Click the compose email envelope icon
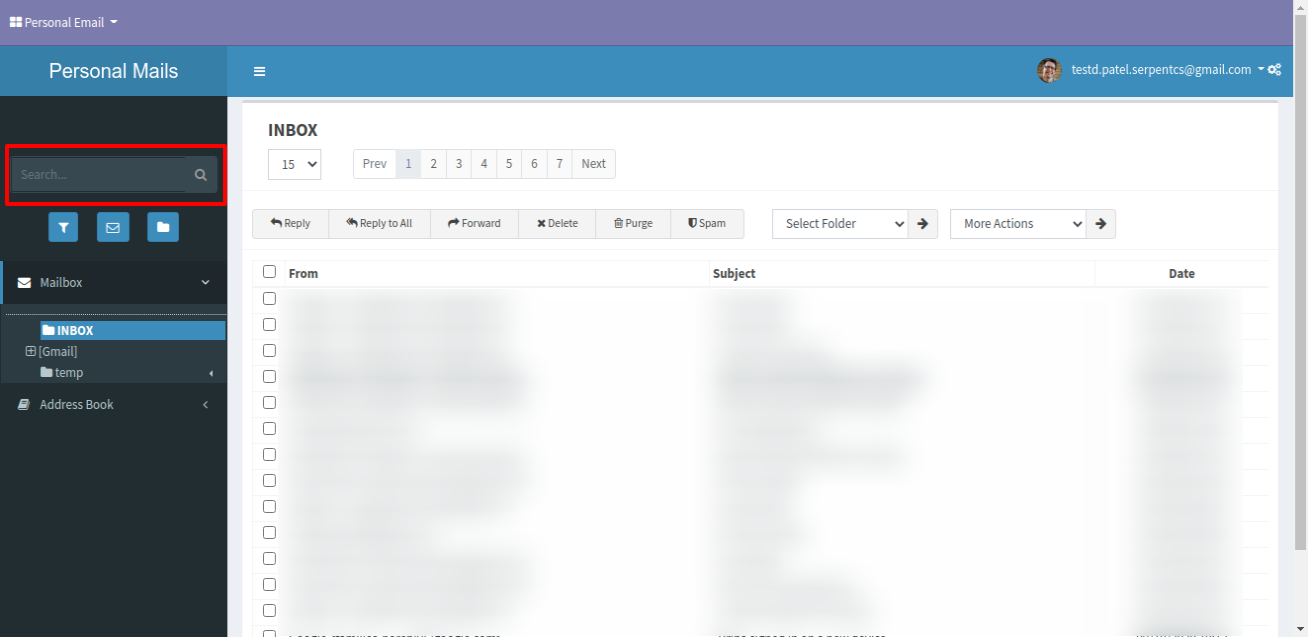This screenshot has height=637, width=1308. click(113, 227)
